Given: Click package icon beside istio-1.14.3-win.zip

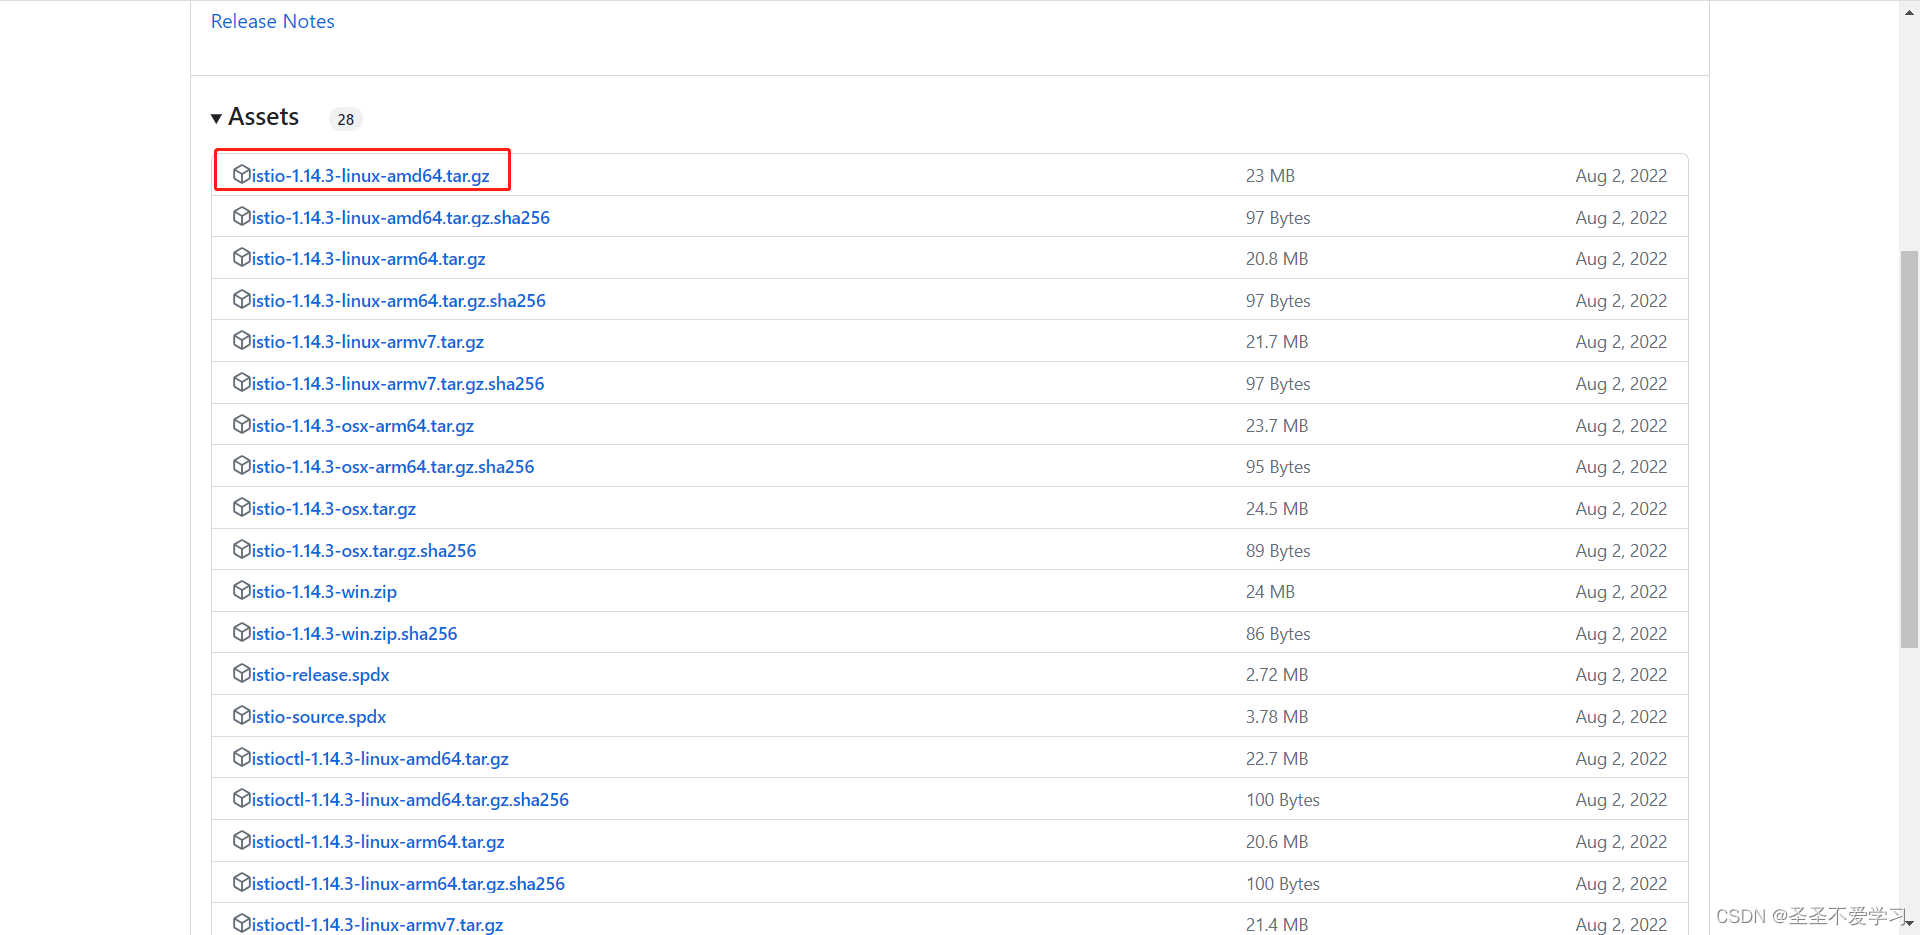Looking at the screenshot, I should [x=242, y=590].
